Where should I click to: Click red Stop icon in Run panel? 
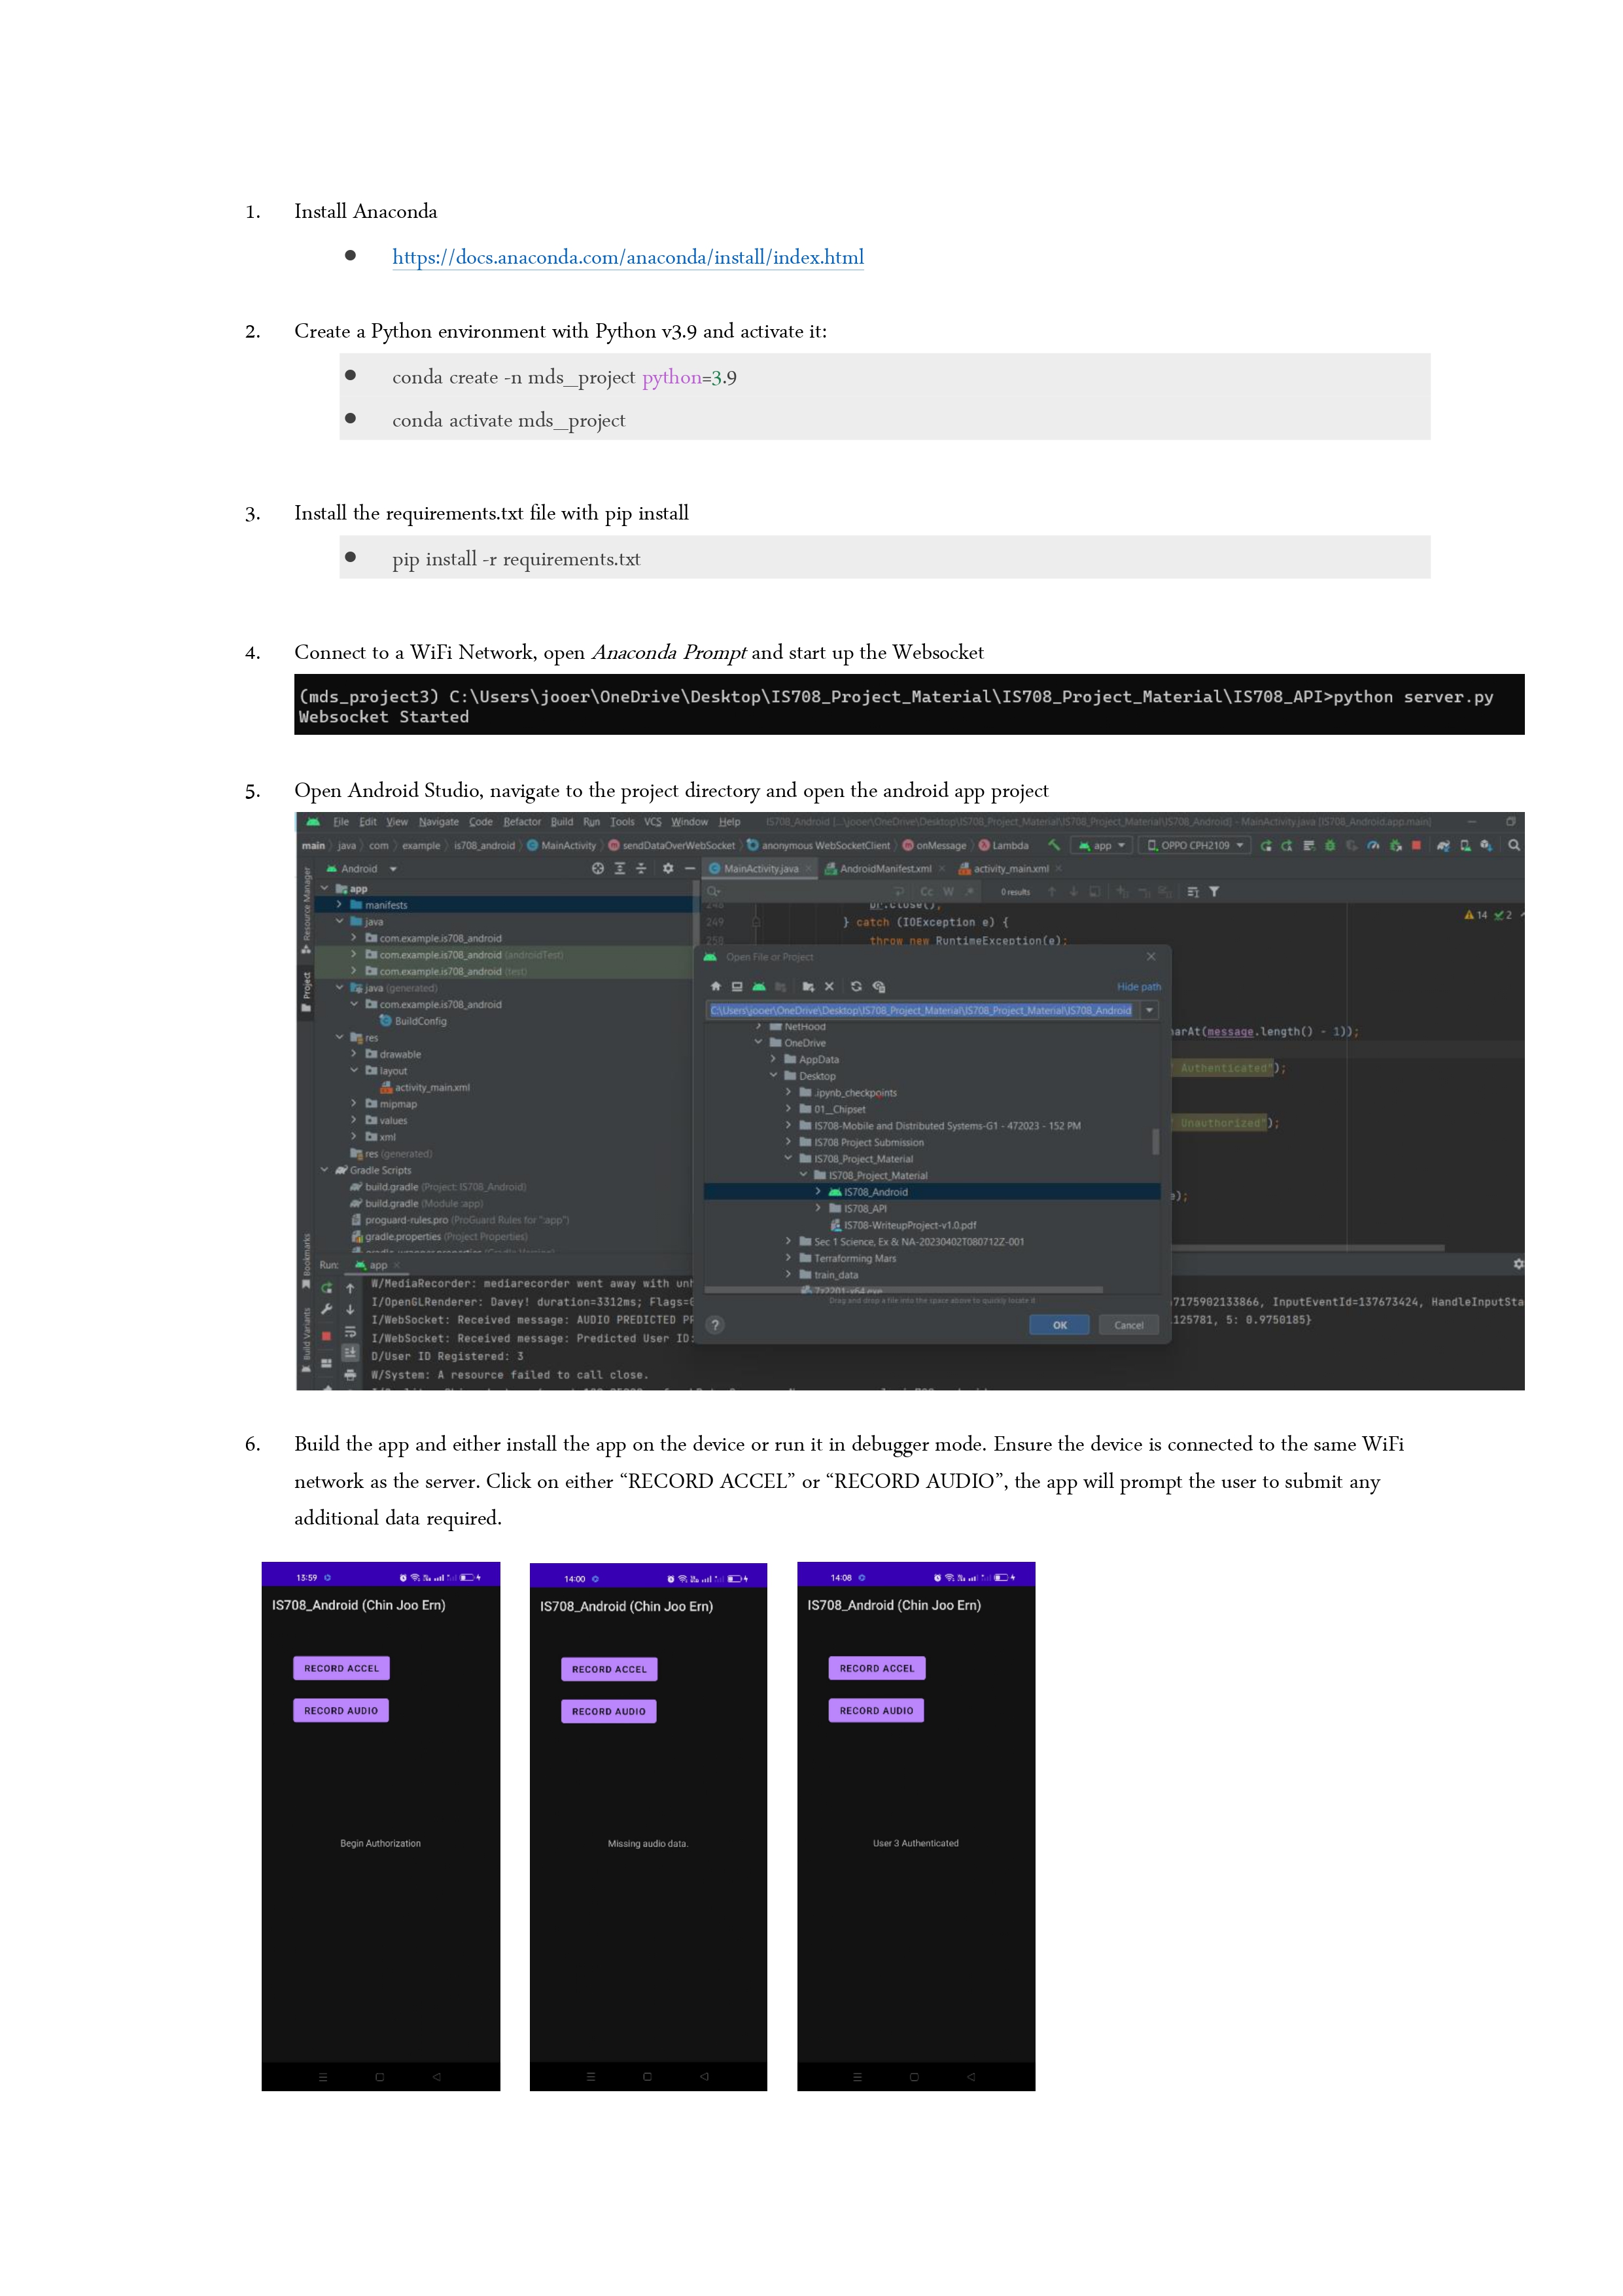click(326, 1335)
